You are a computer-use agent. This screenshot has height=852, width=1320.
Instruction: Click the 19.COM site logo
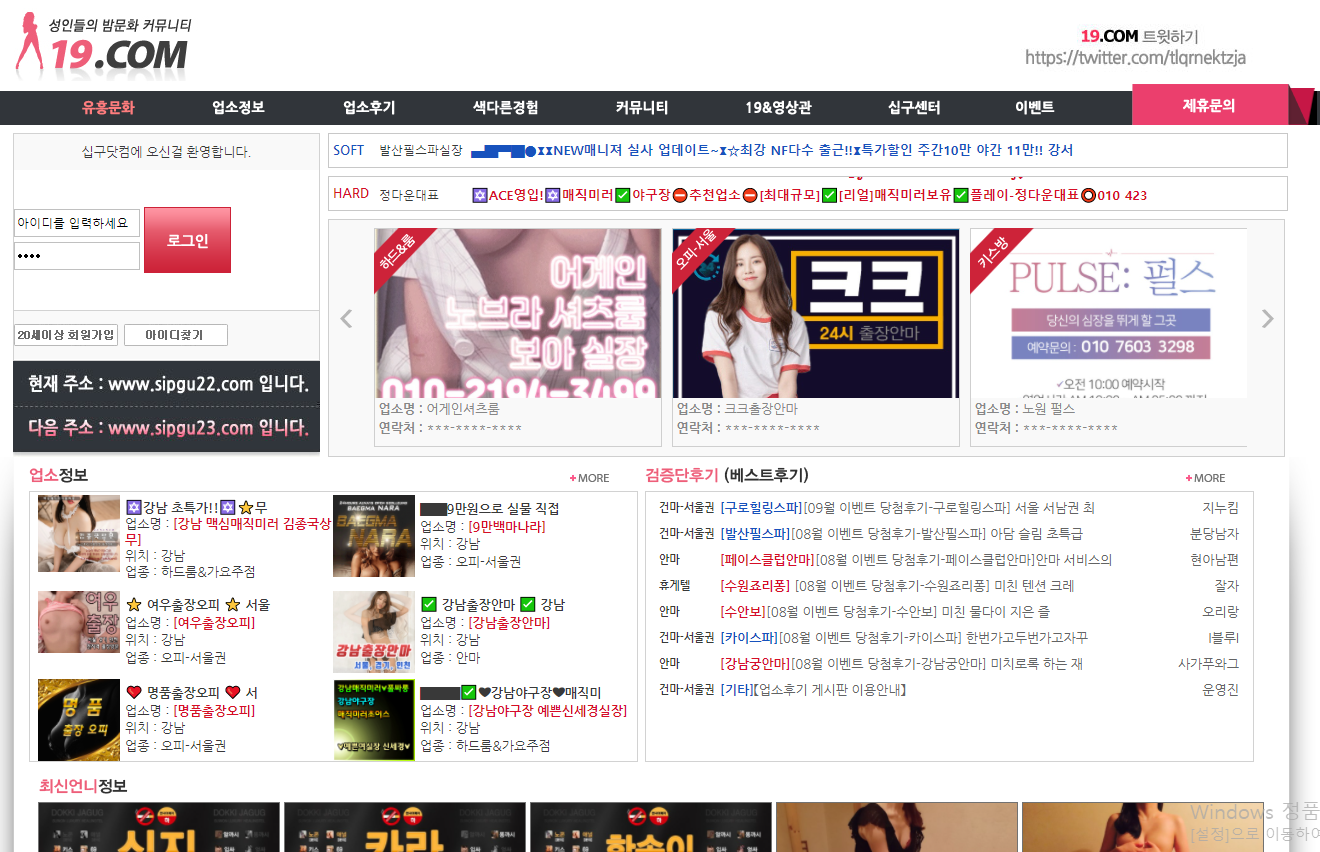(103, 46)
